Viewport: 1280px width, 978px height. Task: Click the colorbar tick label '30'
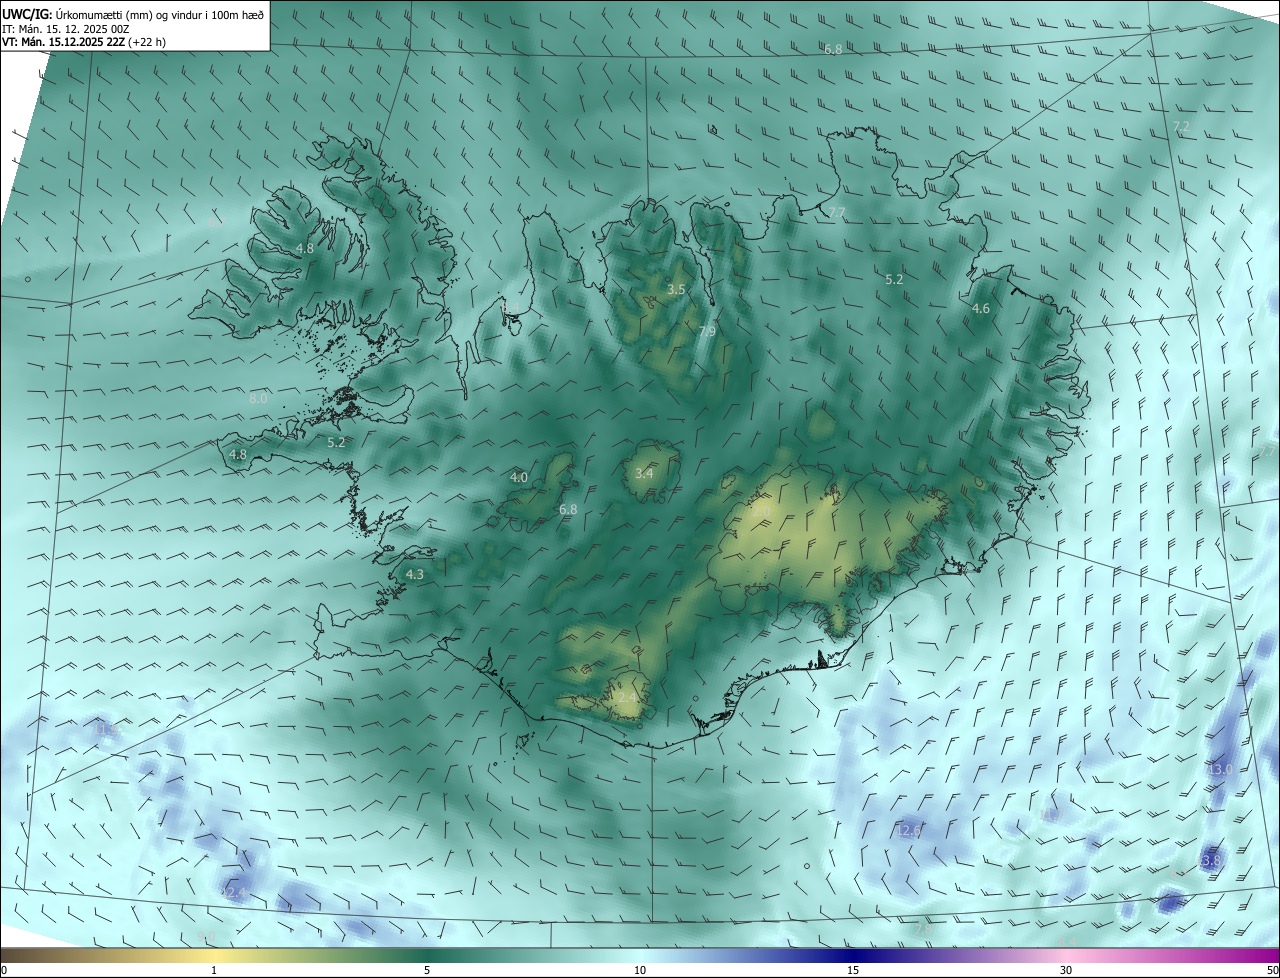(x=1066, y=971)
